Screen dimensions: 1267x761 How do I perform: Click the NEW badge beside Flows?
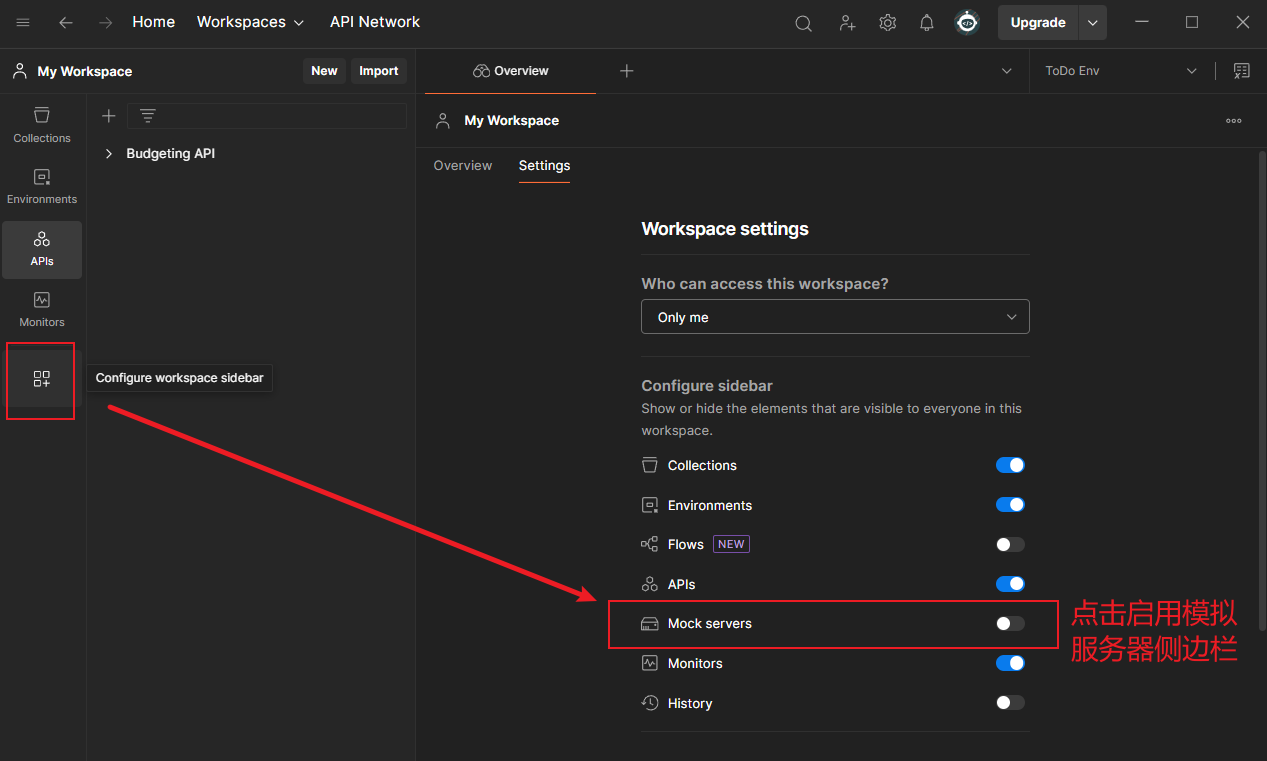(731, 544)
